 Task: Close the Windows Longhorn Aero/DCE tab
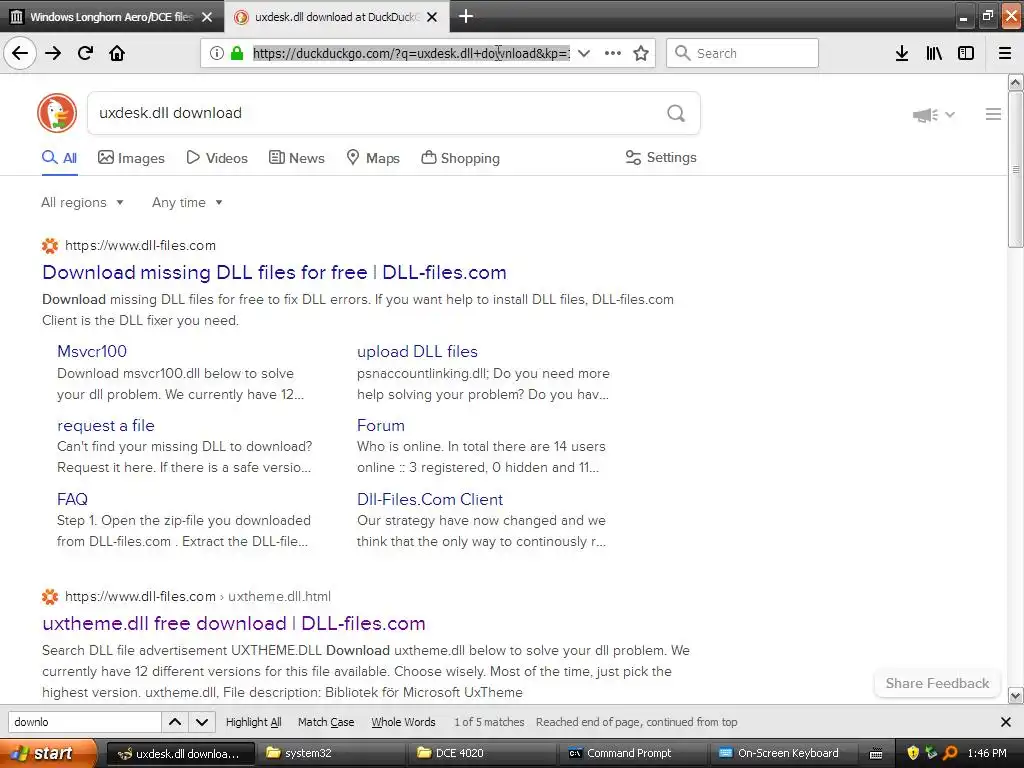(207, 17)
